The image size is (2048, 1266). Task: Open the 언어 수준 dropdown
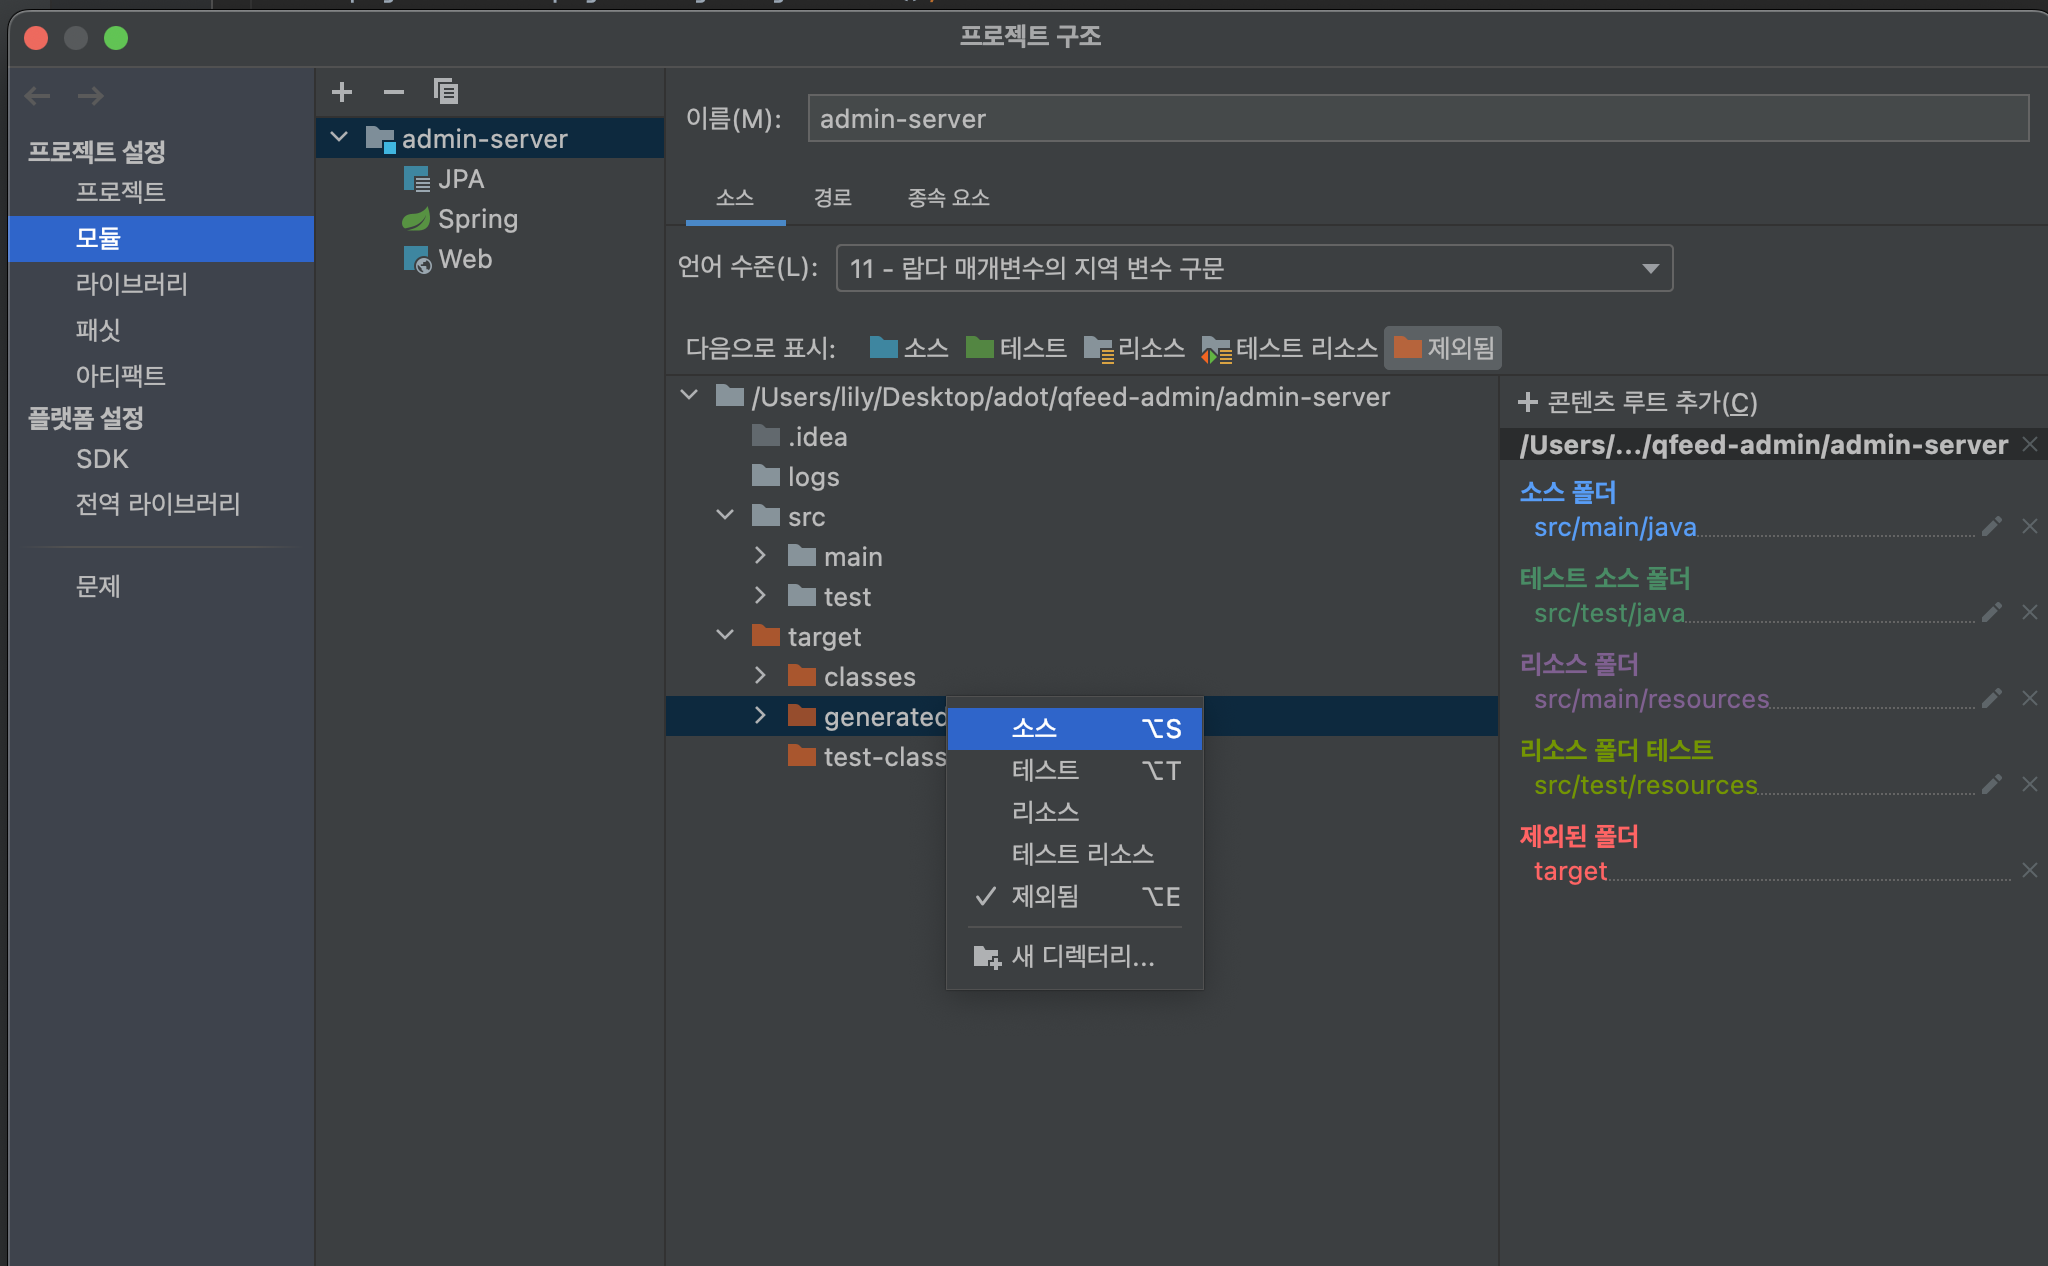(x=1253, y=268)
